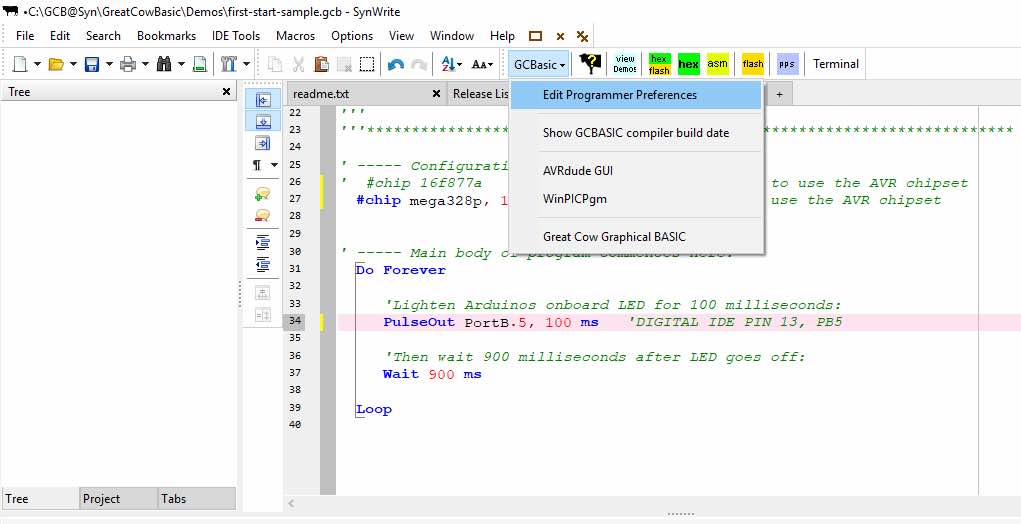Toggle the second side-toolbar panel button
Viewport: 1021px width, 524px height.
pyautogui.click(x=262, y=121)
